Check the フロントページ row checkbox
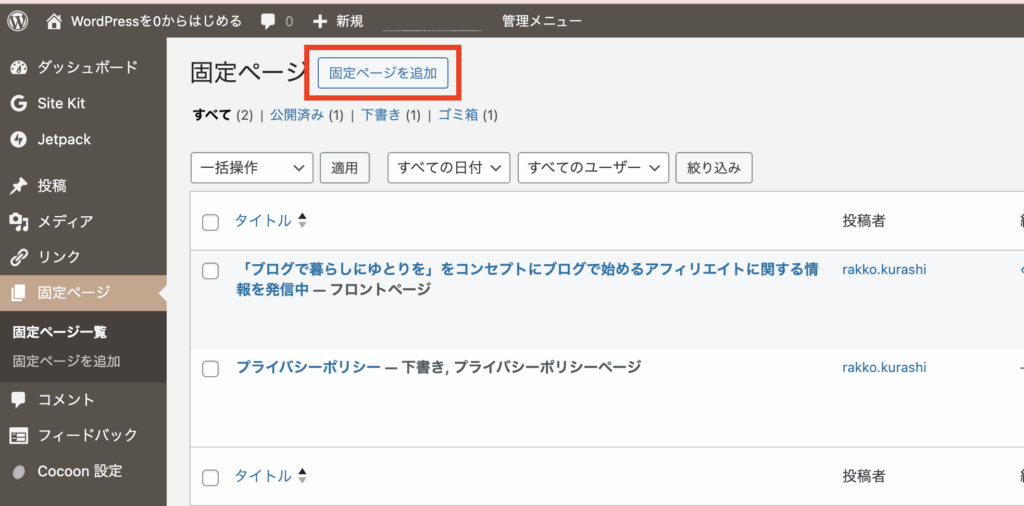 (x=210, y=271)
